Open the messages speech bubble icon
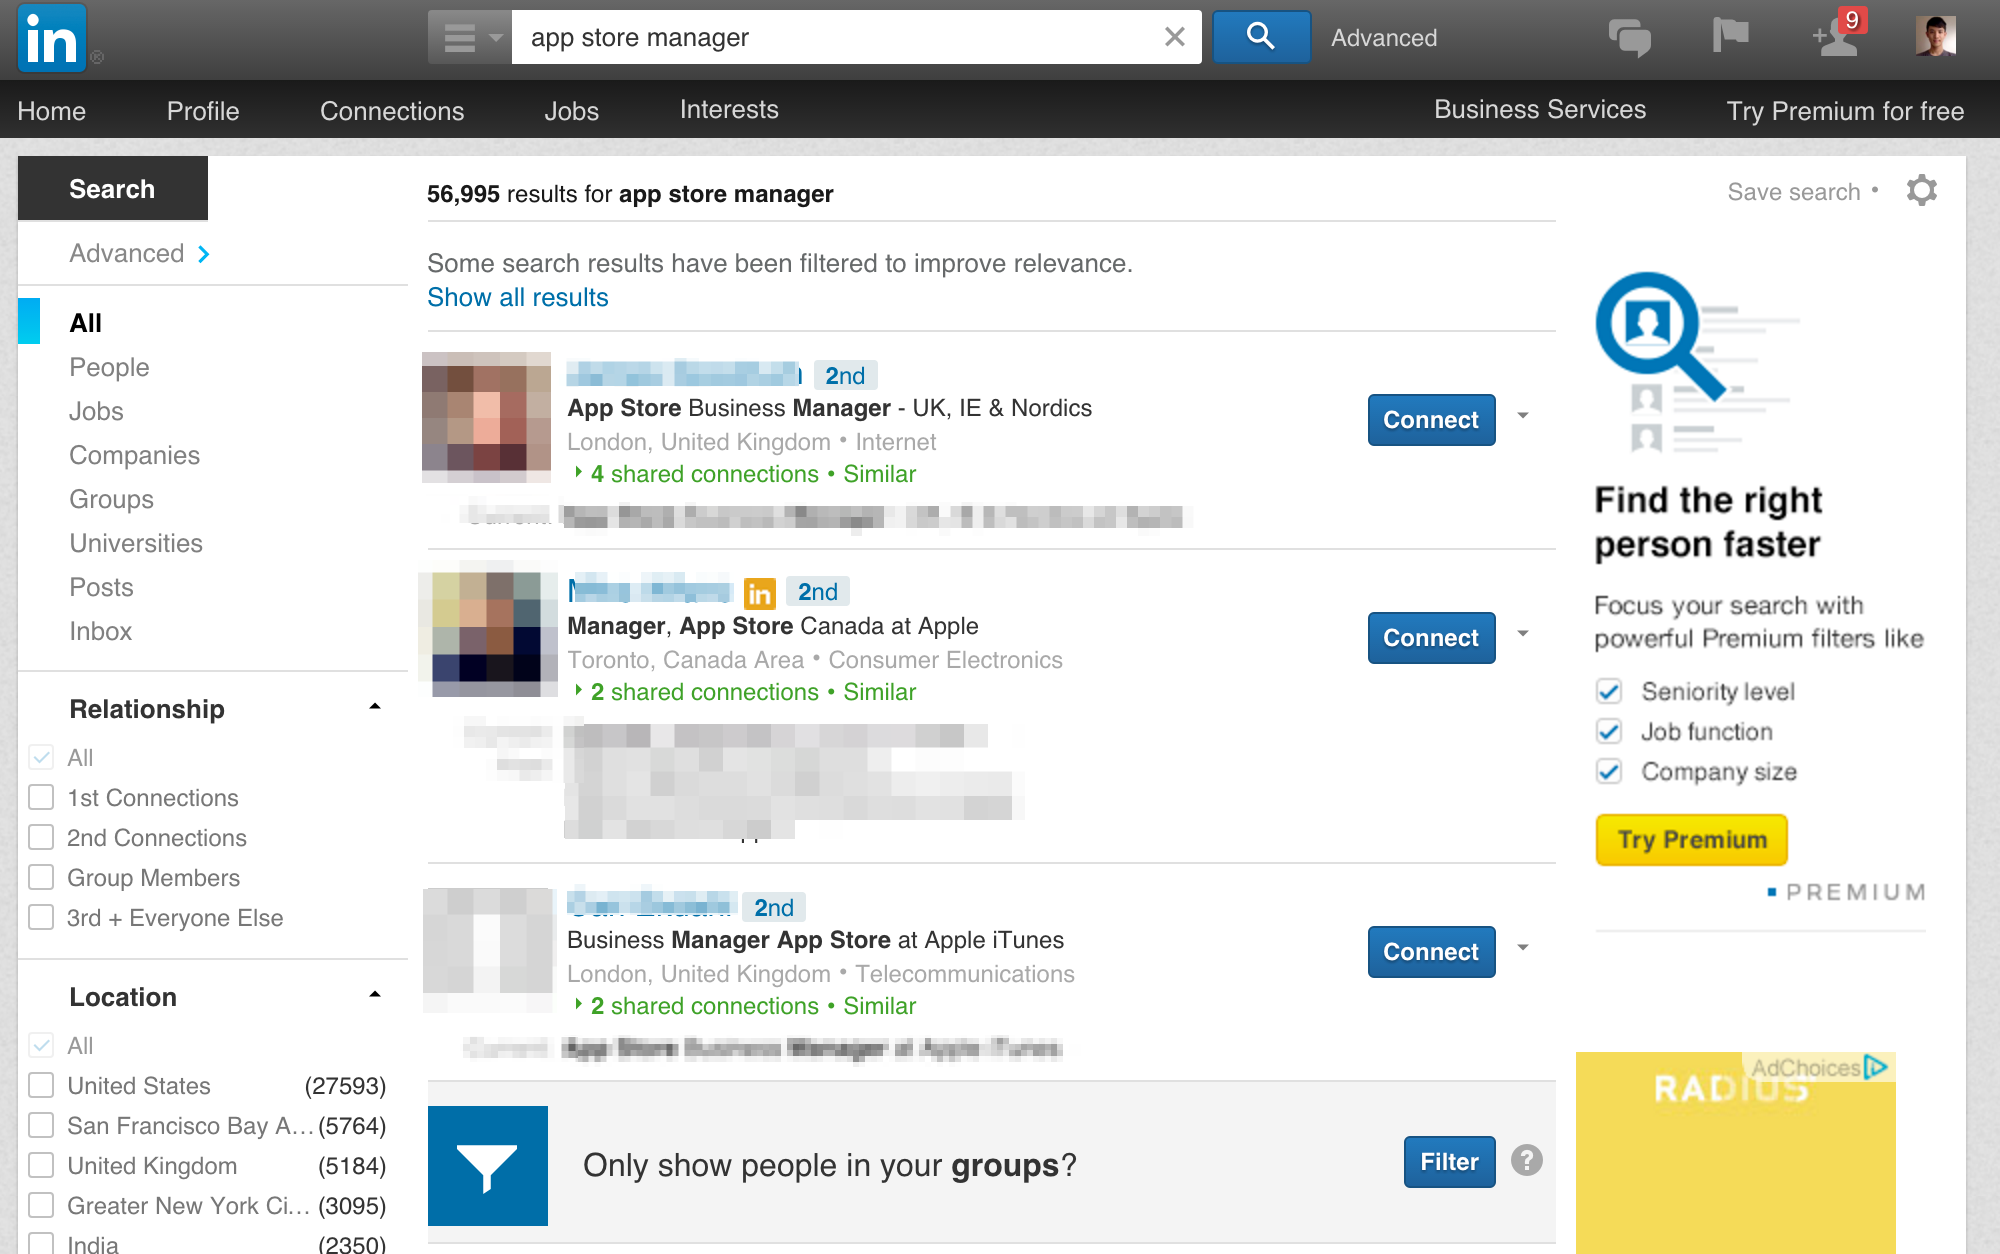Image resolution: width=2000 pixels, height=1254 pixels. [1629, 38]
